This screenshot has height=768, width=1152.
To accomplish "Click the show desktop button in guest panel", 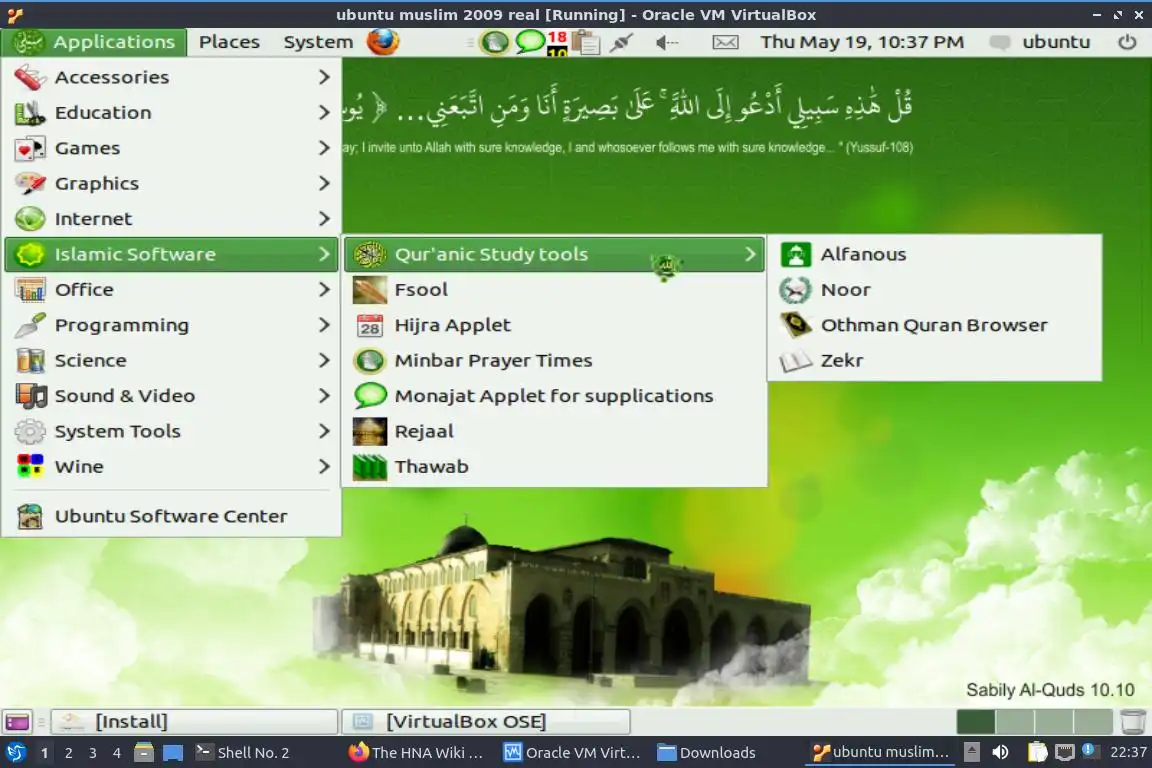I will [x=18, y=722].
